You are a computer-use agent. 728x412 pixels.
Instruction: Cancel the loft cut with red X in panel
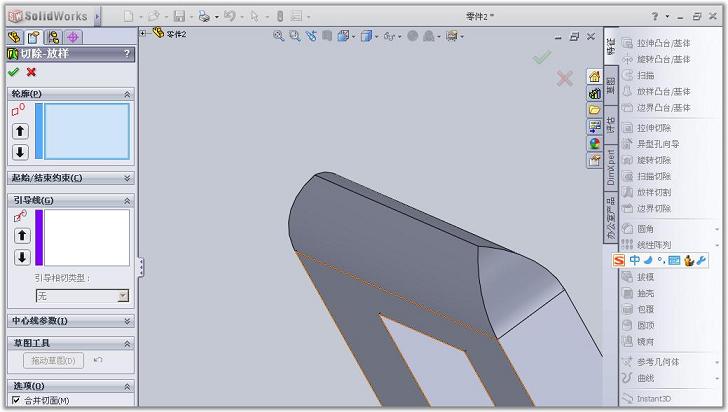[31, 72]
